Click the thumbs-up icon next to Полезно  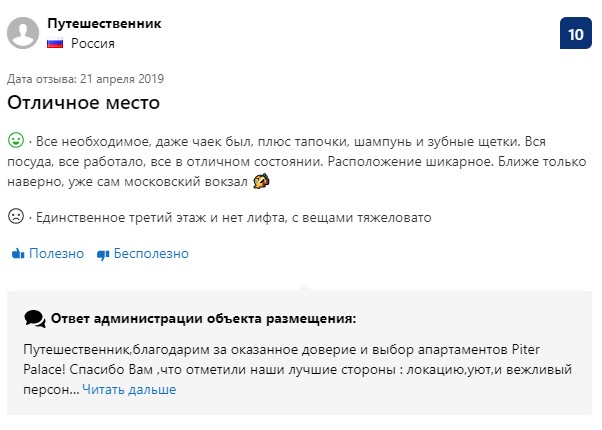18,253
